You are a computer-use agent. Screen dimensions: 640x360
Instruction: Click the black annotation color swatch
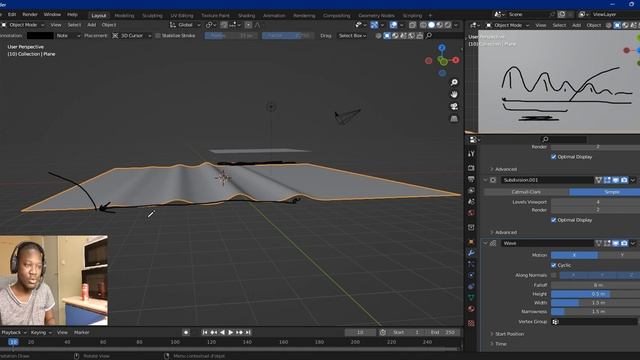tap(40, 36)
